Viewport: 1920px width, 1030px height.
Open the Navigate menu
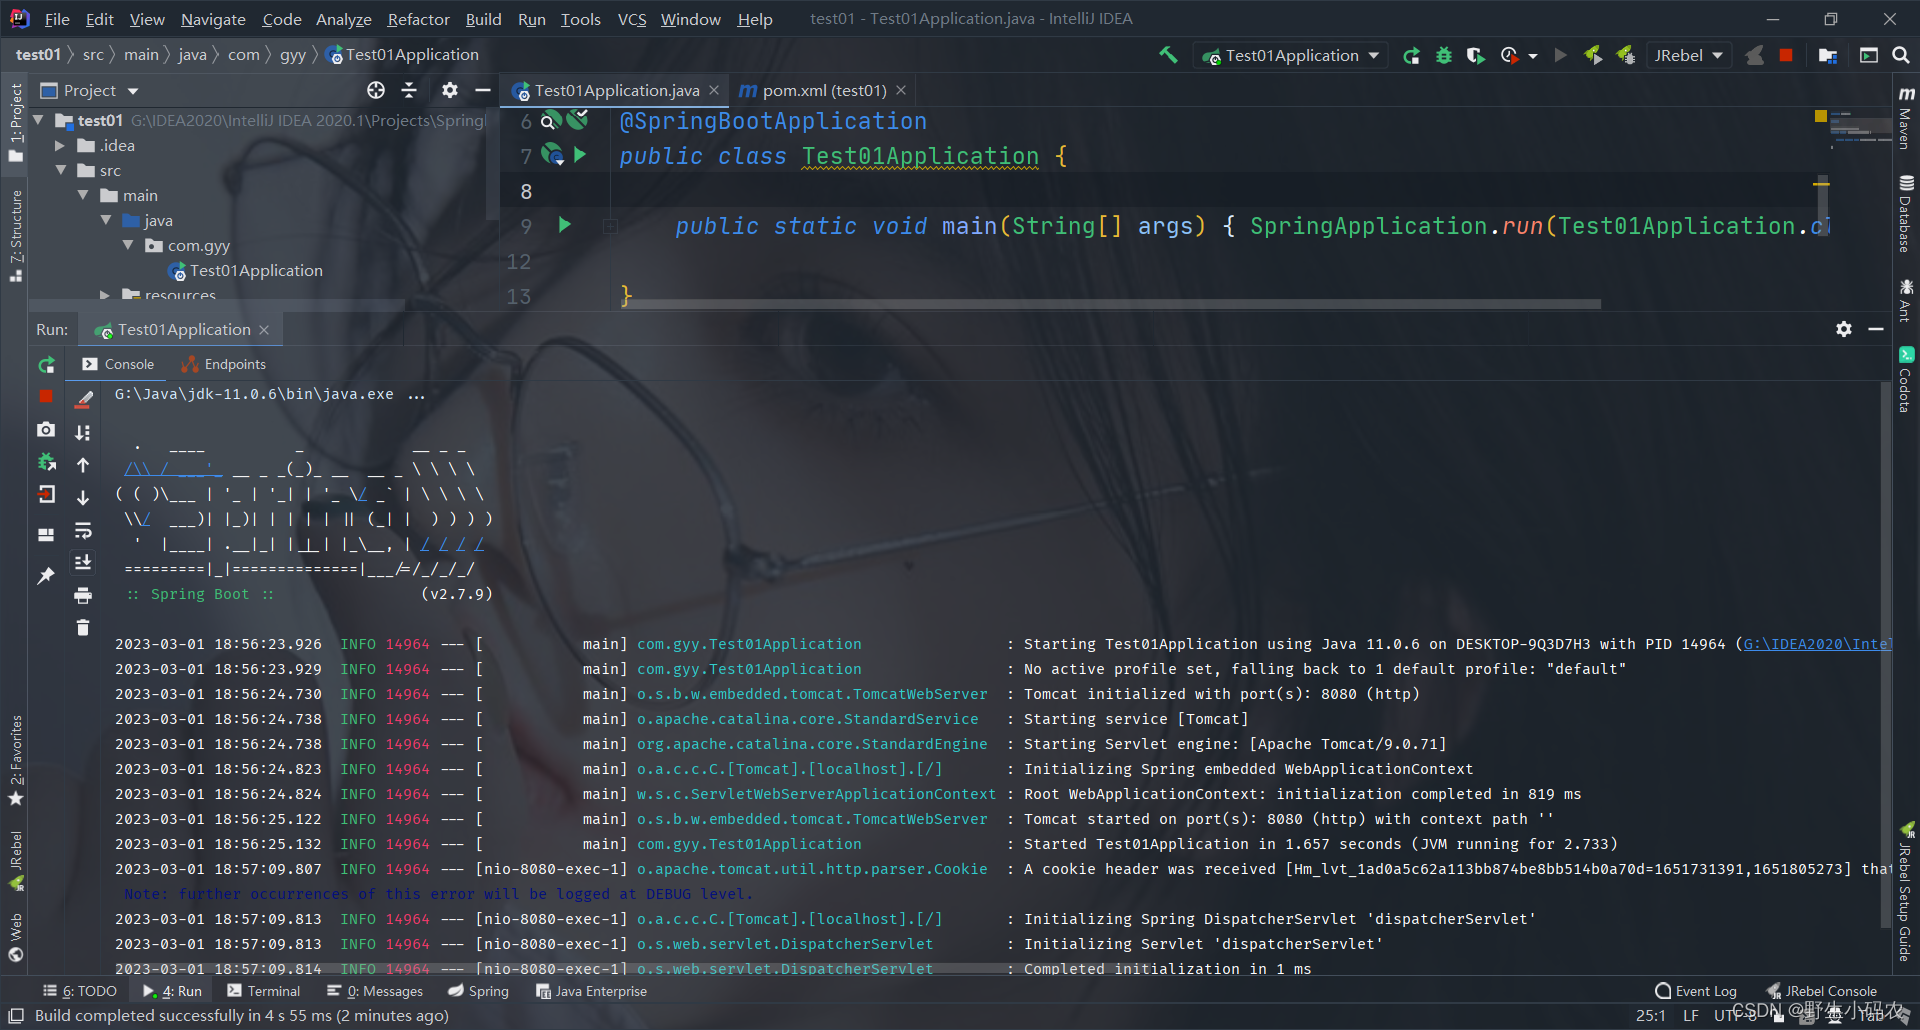pyautogui.click(x=213, y=19)
